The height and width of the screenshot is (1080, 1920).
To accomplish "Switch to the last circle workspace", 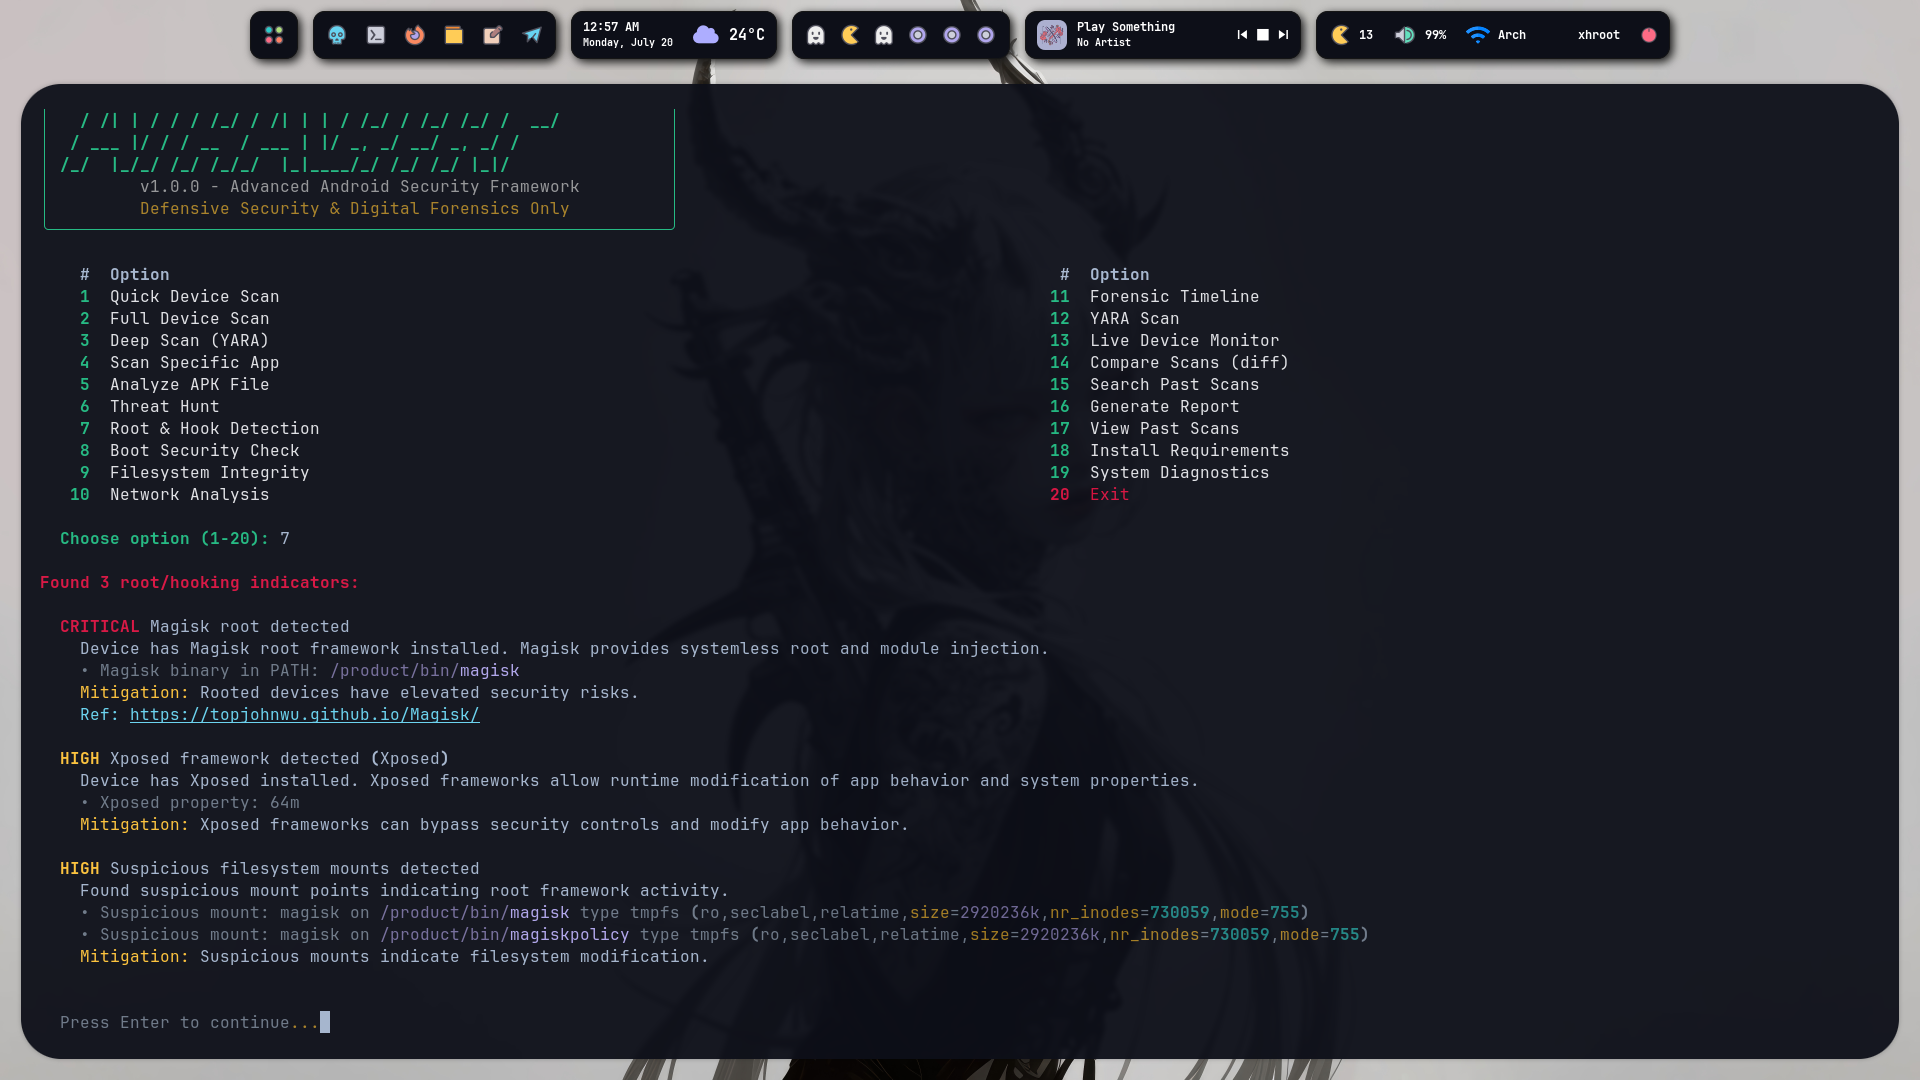I will 986,35.
